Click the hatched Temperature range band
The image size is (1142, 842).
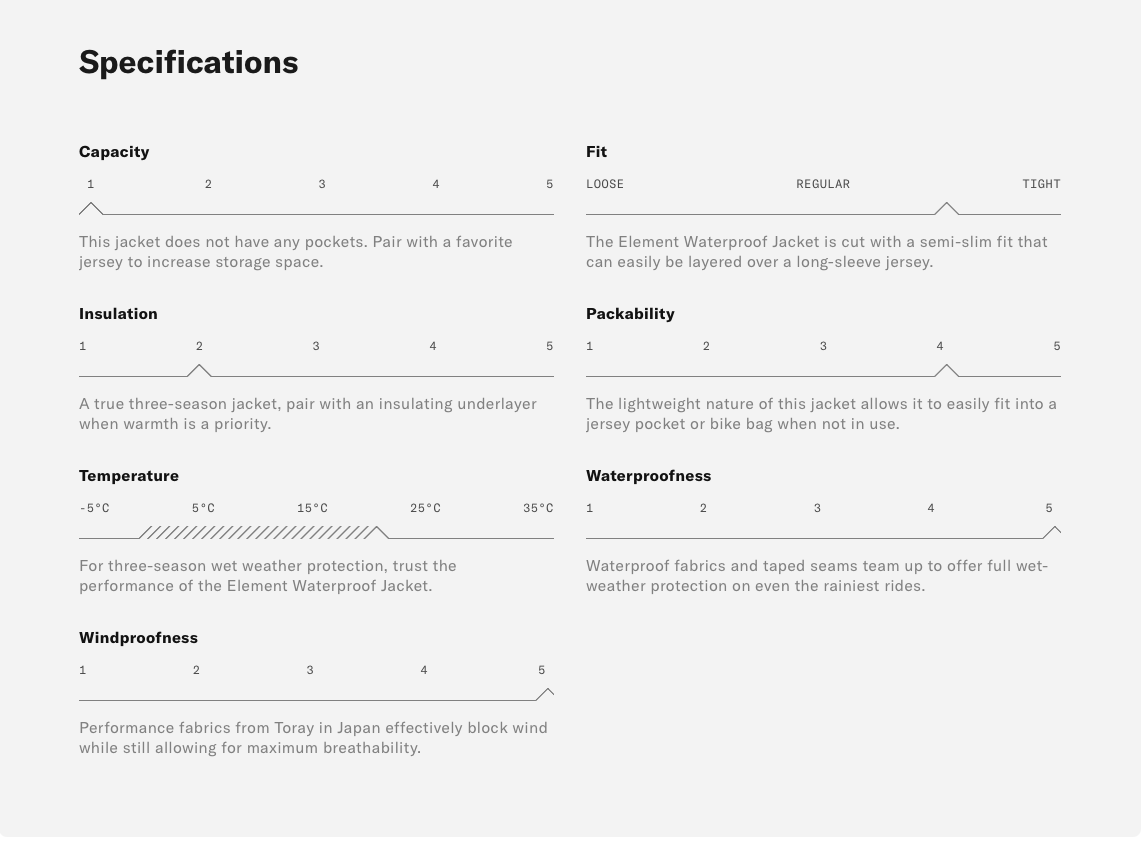pos(258,532)
